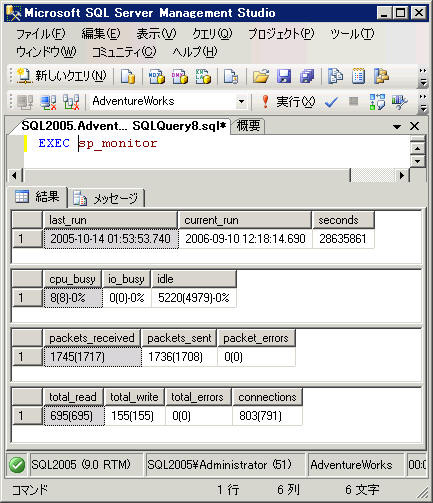Screen dimensions: 433x503
Task: Click the SQL2005 (9.0 RTM) status entry
Action: pyautogui.click(x=86, y=465)
